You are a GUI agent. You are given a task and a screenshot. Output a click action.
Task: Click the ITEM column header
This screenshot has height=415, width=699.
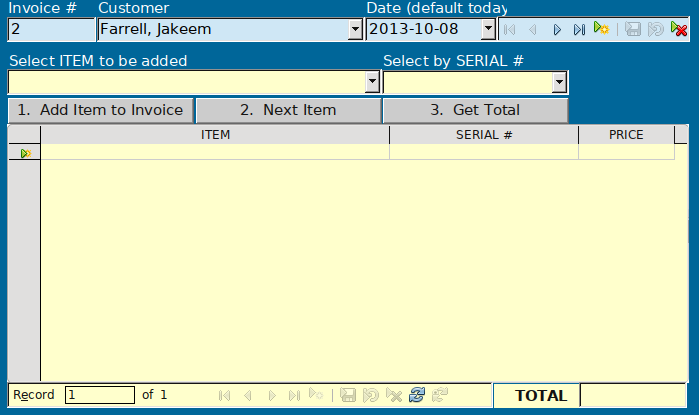click(215, 135)
